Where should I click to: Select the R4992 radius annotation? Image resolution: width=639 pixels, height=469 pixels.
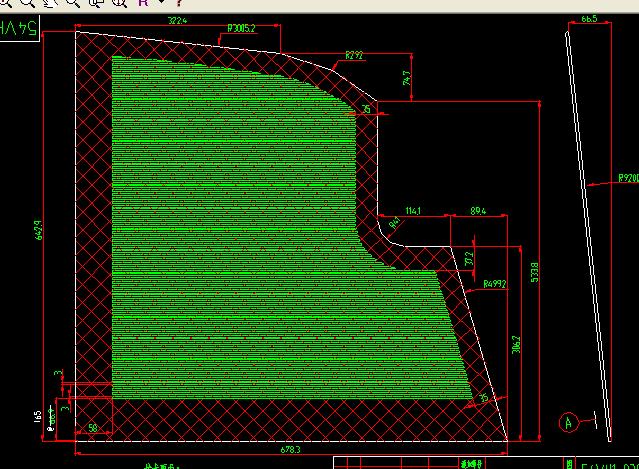[x=495, y=284]
